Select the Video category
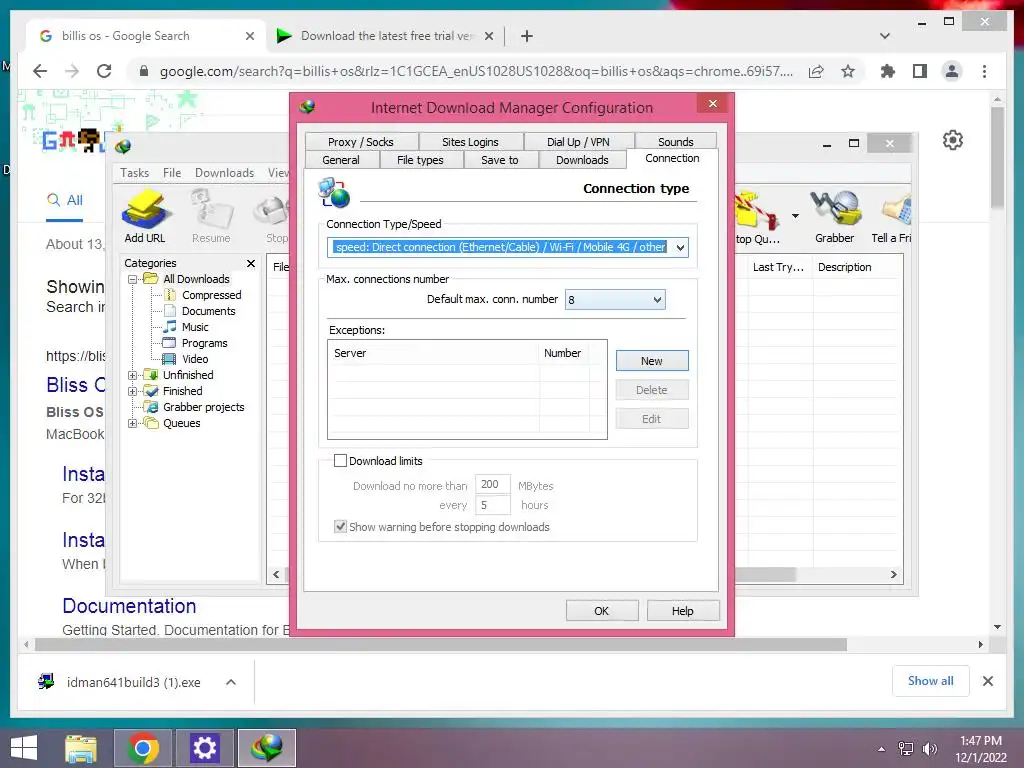This screenshot has height=768, width=1024. tap(195, 359)
